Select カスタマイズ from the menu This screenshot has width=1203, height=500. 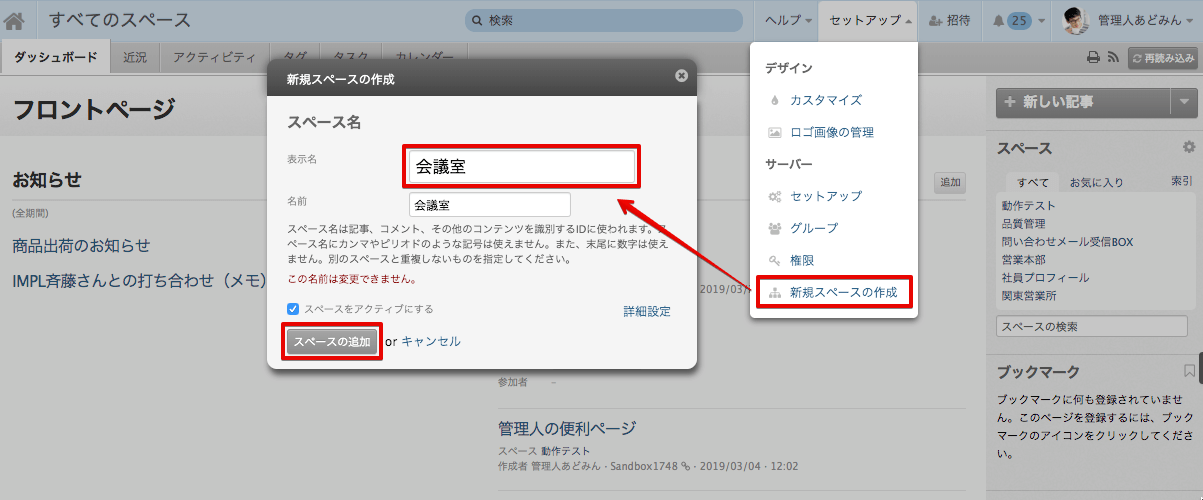pos(825,100)
